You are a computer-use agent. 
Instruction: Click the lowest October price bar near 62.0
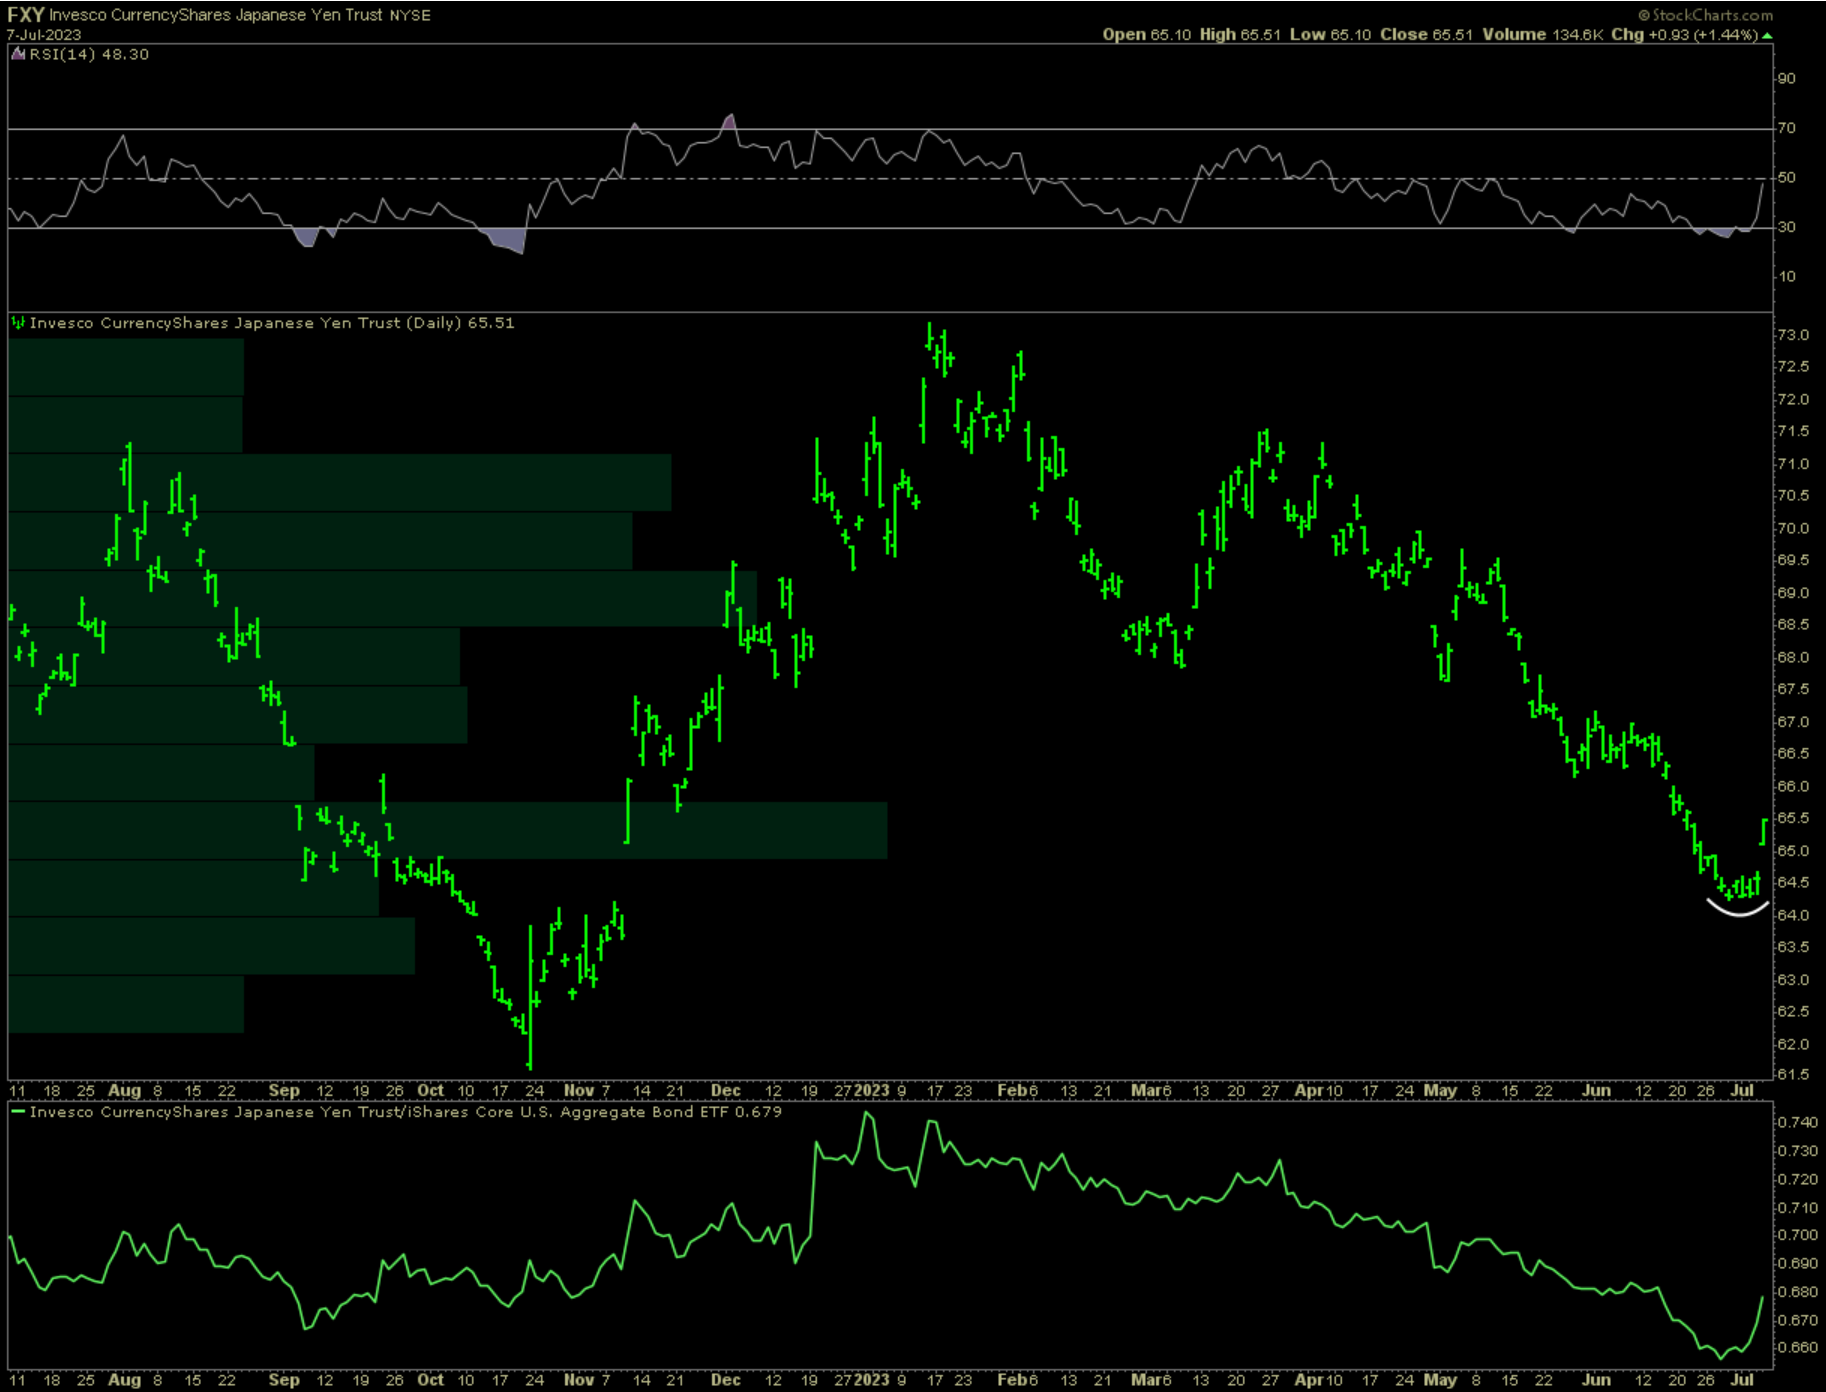530,997
